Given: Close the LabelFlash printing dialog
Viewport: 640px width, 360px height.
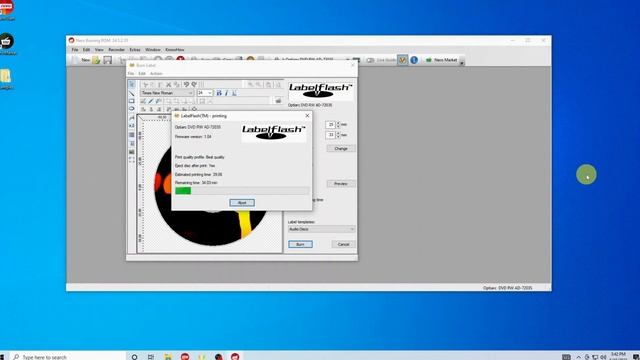Looking at the screenshot, I should pos(307,116).
